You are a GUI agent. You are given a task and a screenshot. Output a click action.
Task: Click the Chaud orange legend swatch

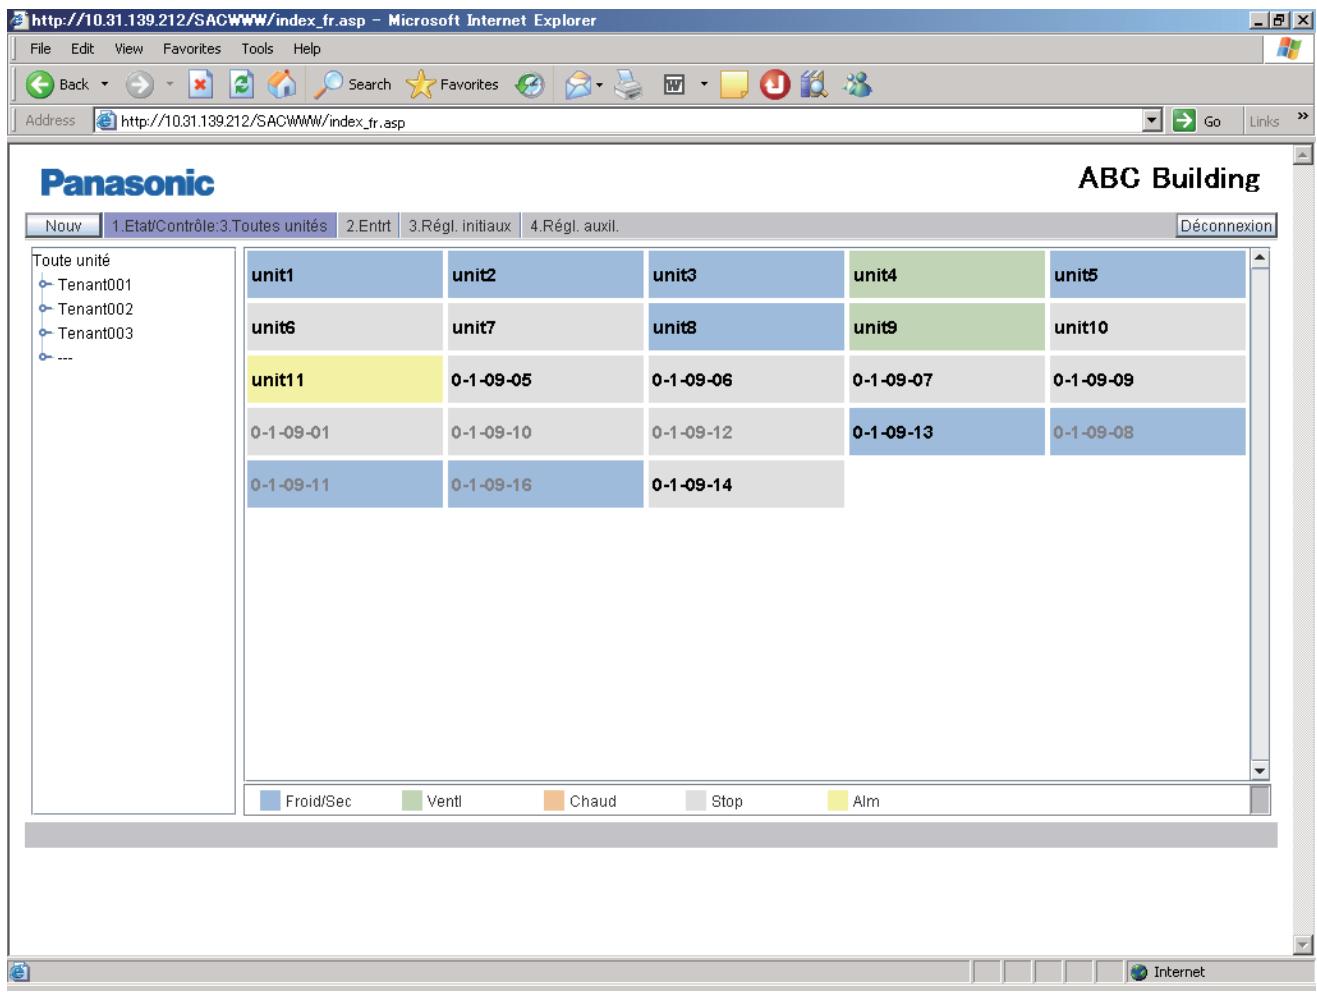[554, 801]
